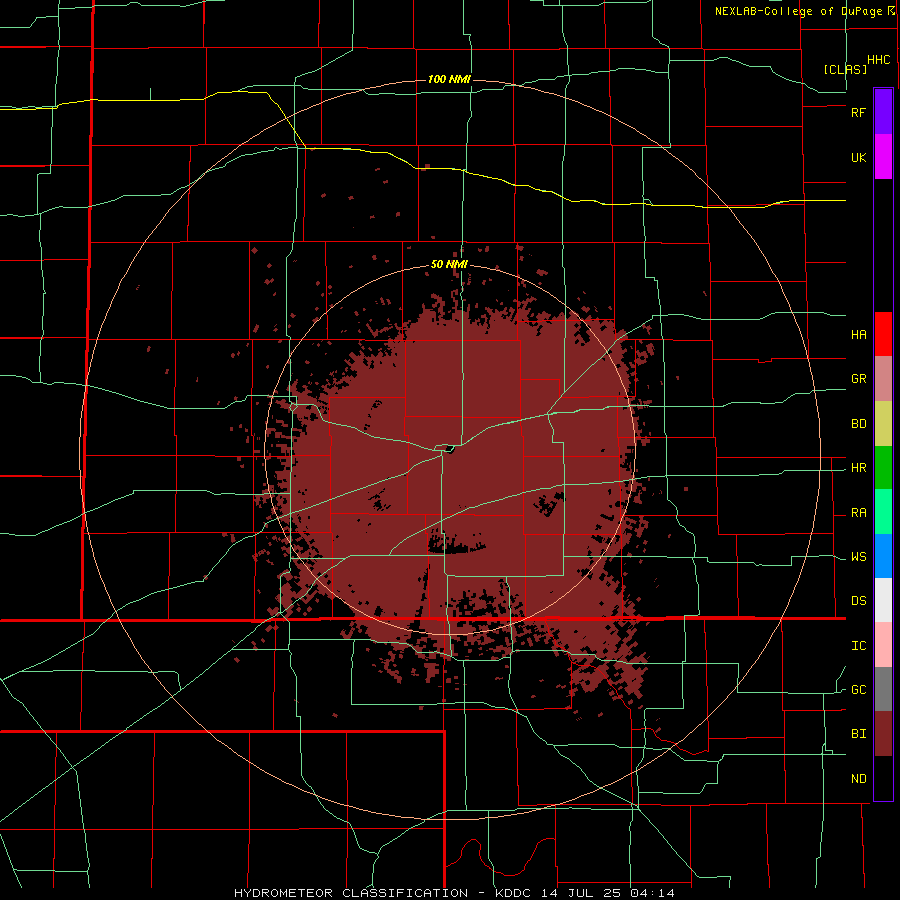Select the HA legend label
900x900 pixels.
858,335
